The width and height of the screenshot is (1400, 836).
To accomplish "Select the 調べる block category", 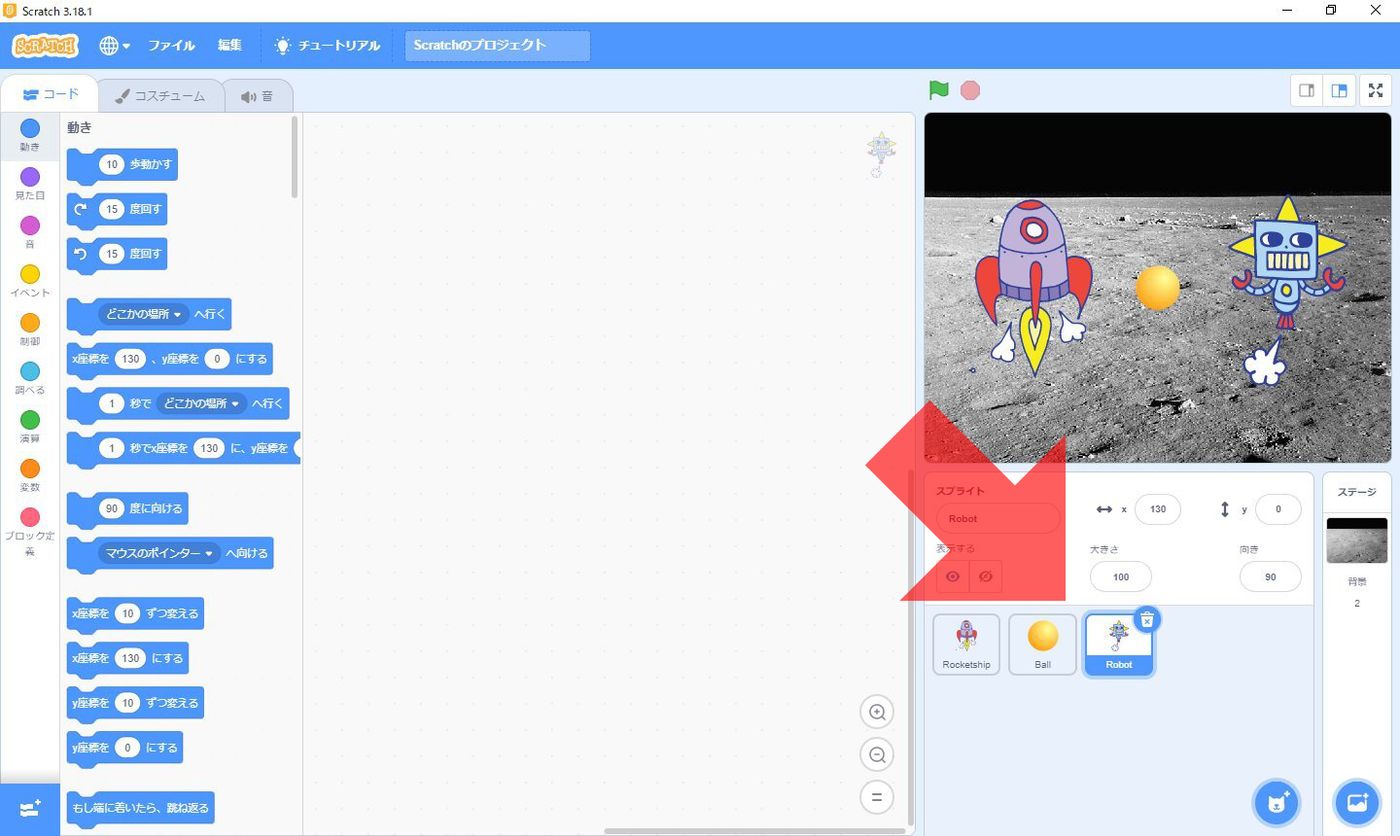I will pos(30,378).
